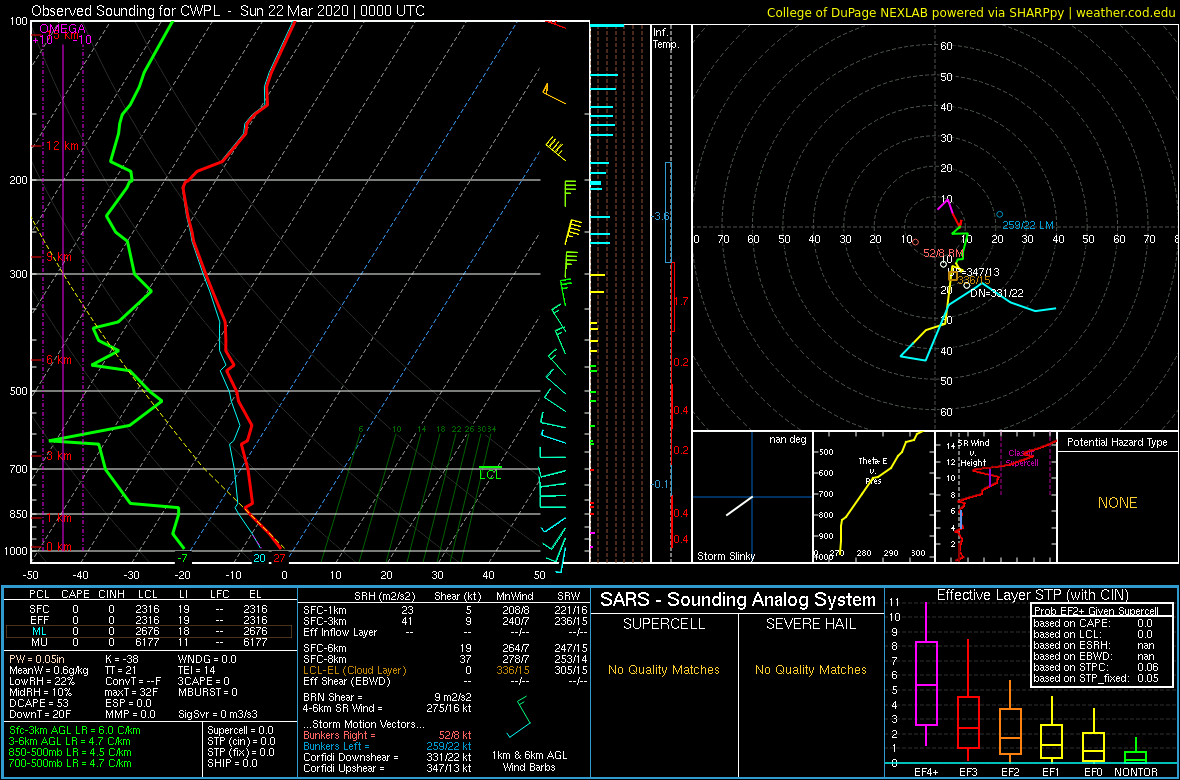
Task: Click the Bunkers Right storm motion entry
Action: [x=386, y=735]
